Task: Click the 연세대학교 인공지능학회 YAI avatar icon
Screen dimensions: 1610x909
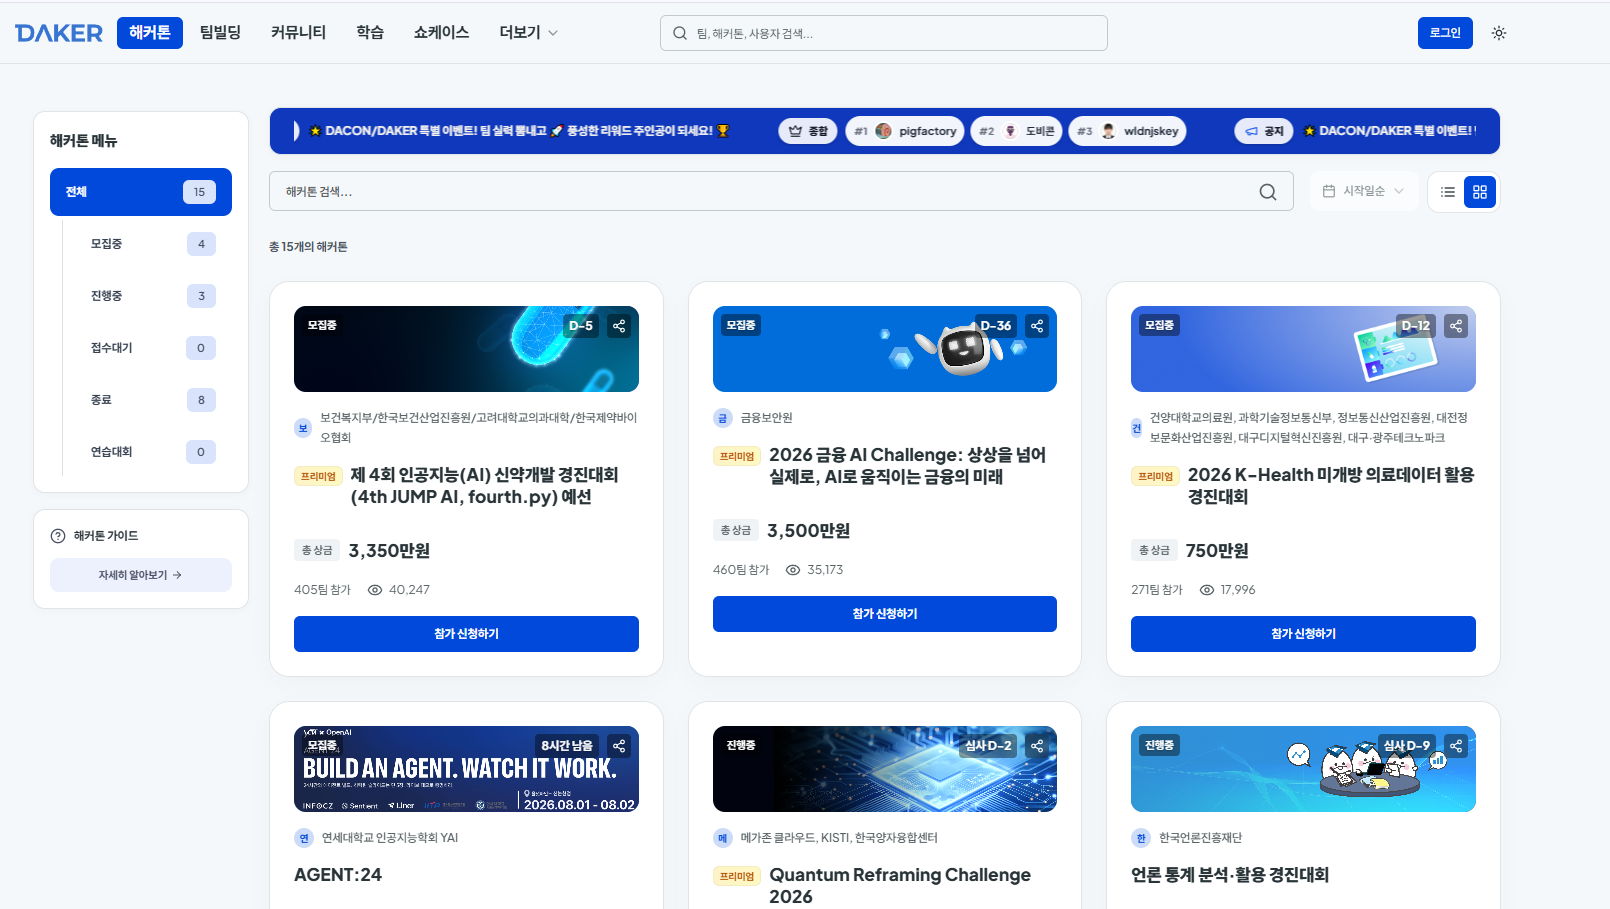Action: (x=304, y=838)
